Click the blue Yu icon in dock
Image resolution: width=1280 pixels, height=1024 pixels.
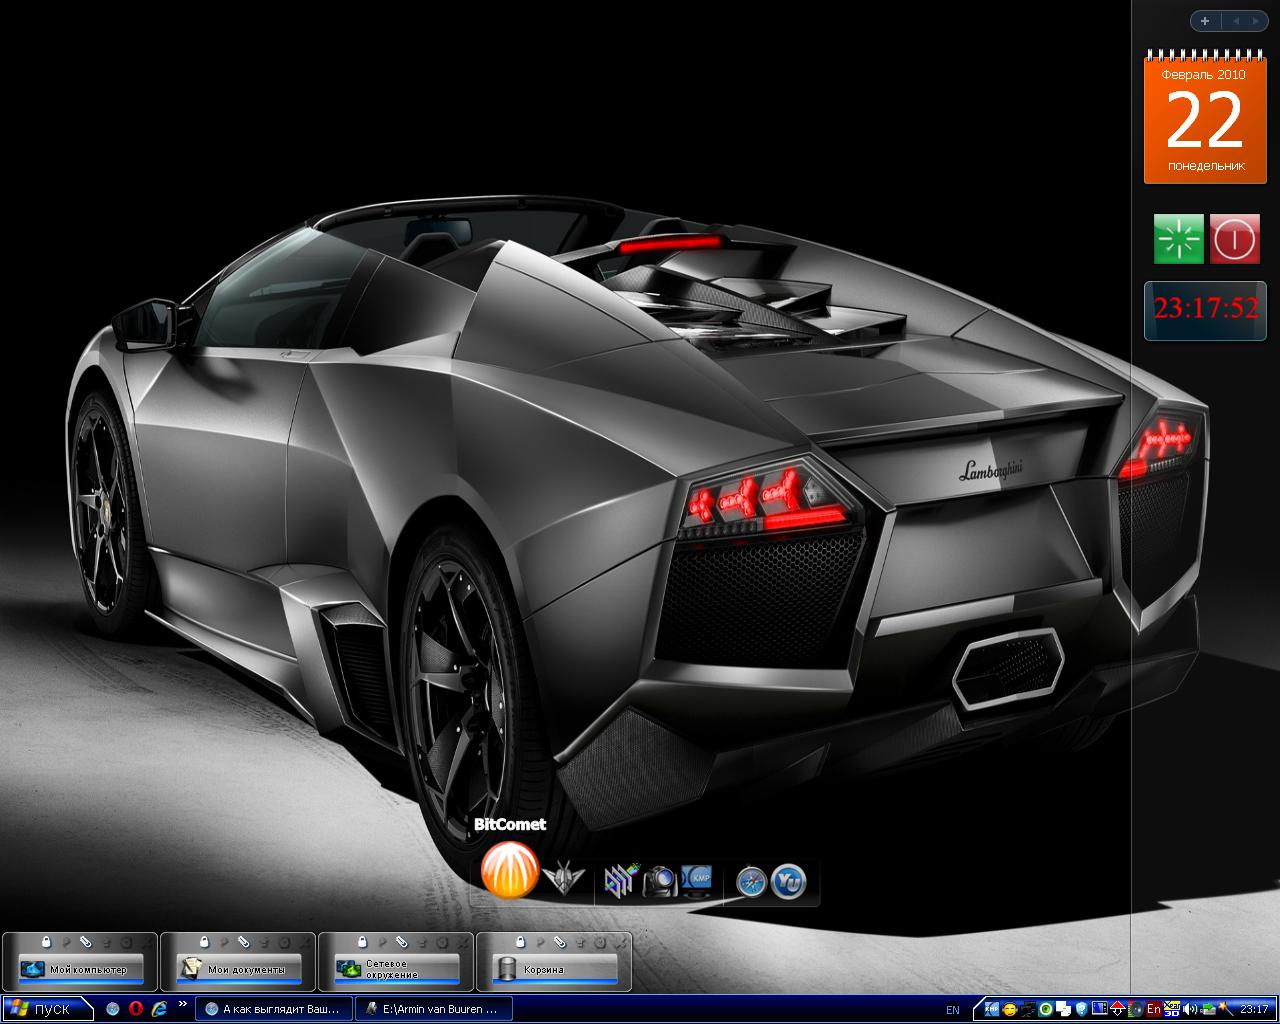[789, 881]
